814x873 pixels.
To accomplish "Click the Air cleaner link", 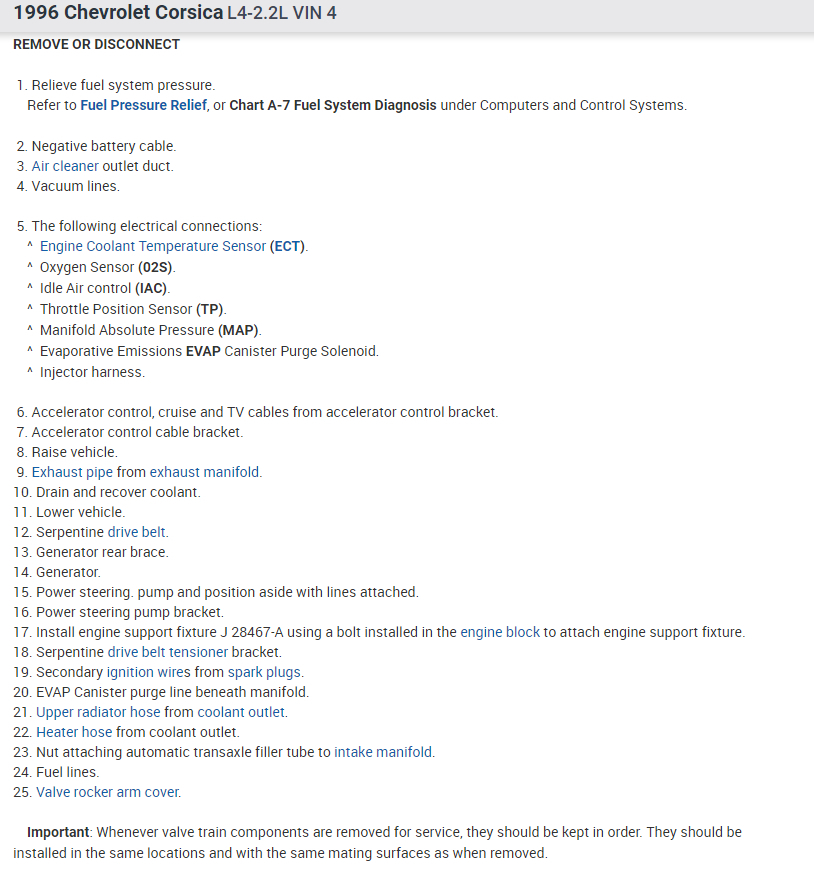I will (x=65, y=166).
